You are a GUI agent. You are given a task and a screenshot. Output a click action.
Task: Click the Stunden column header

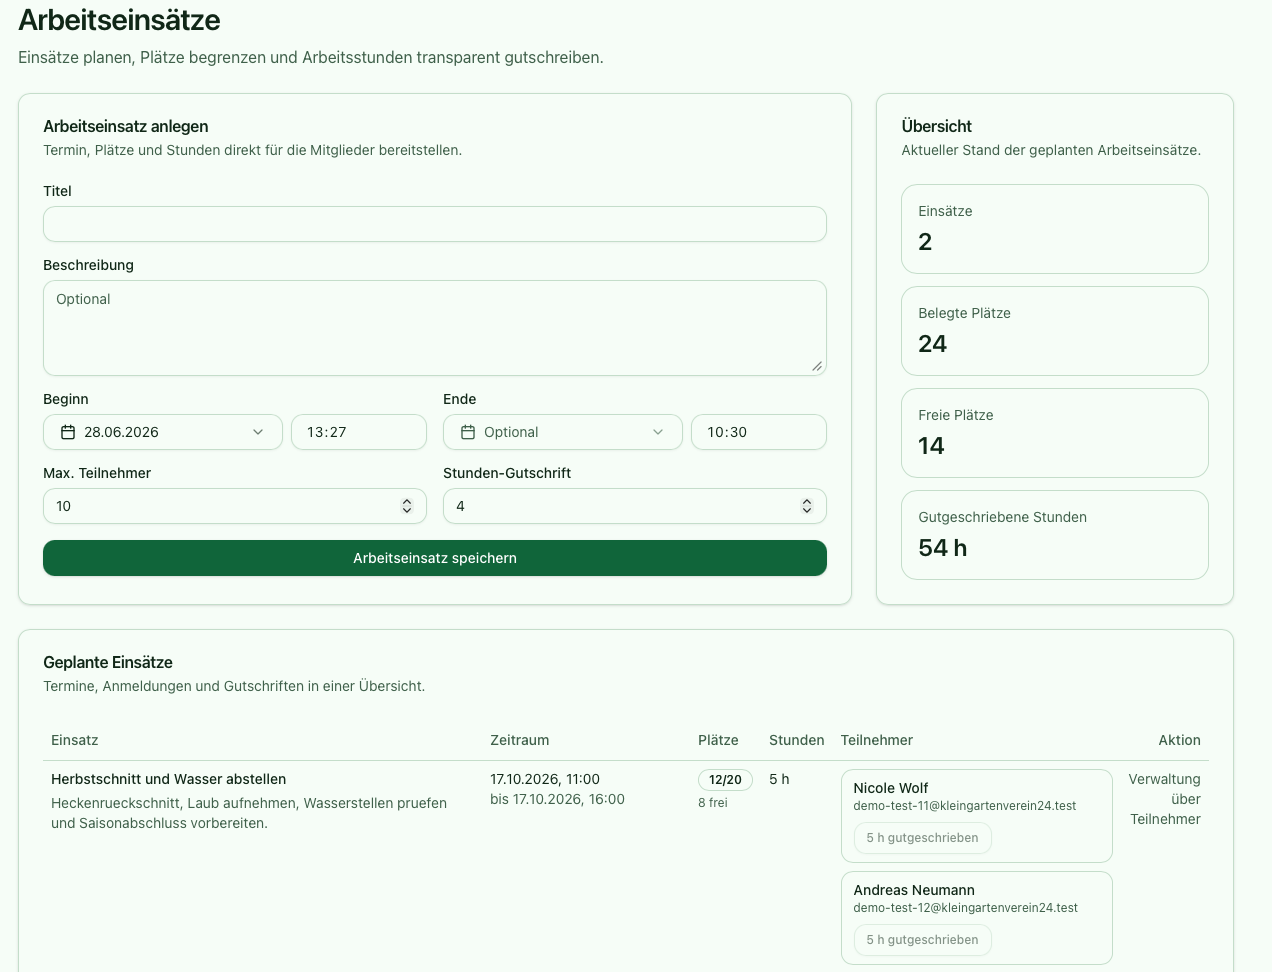(x=797, y=740)
